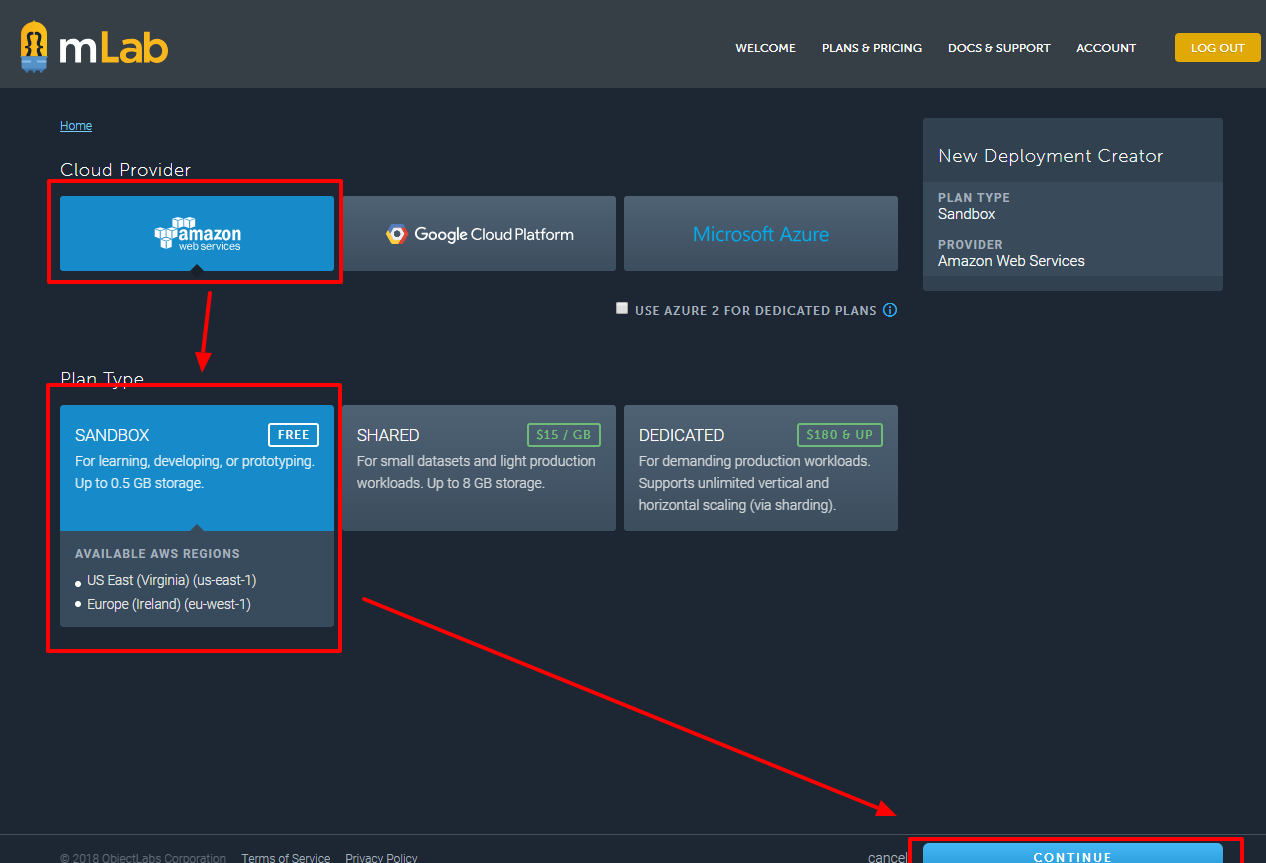Click the New Deployment Creator heading

click(x=1051, y=156)
